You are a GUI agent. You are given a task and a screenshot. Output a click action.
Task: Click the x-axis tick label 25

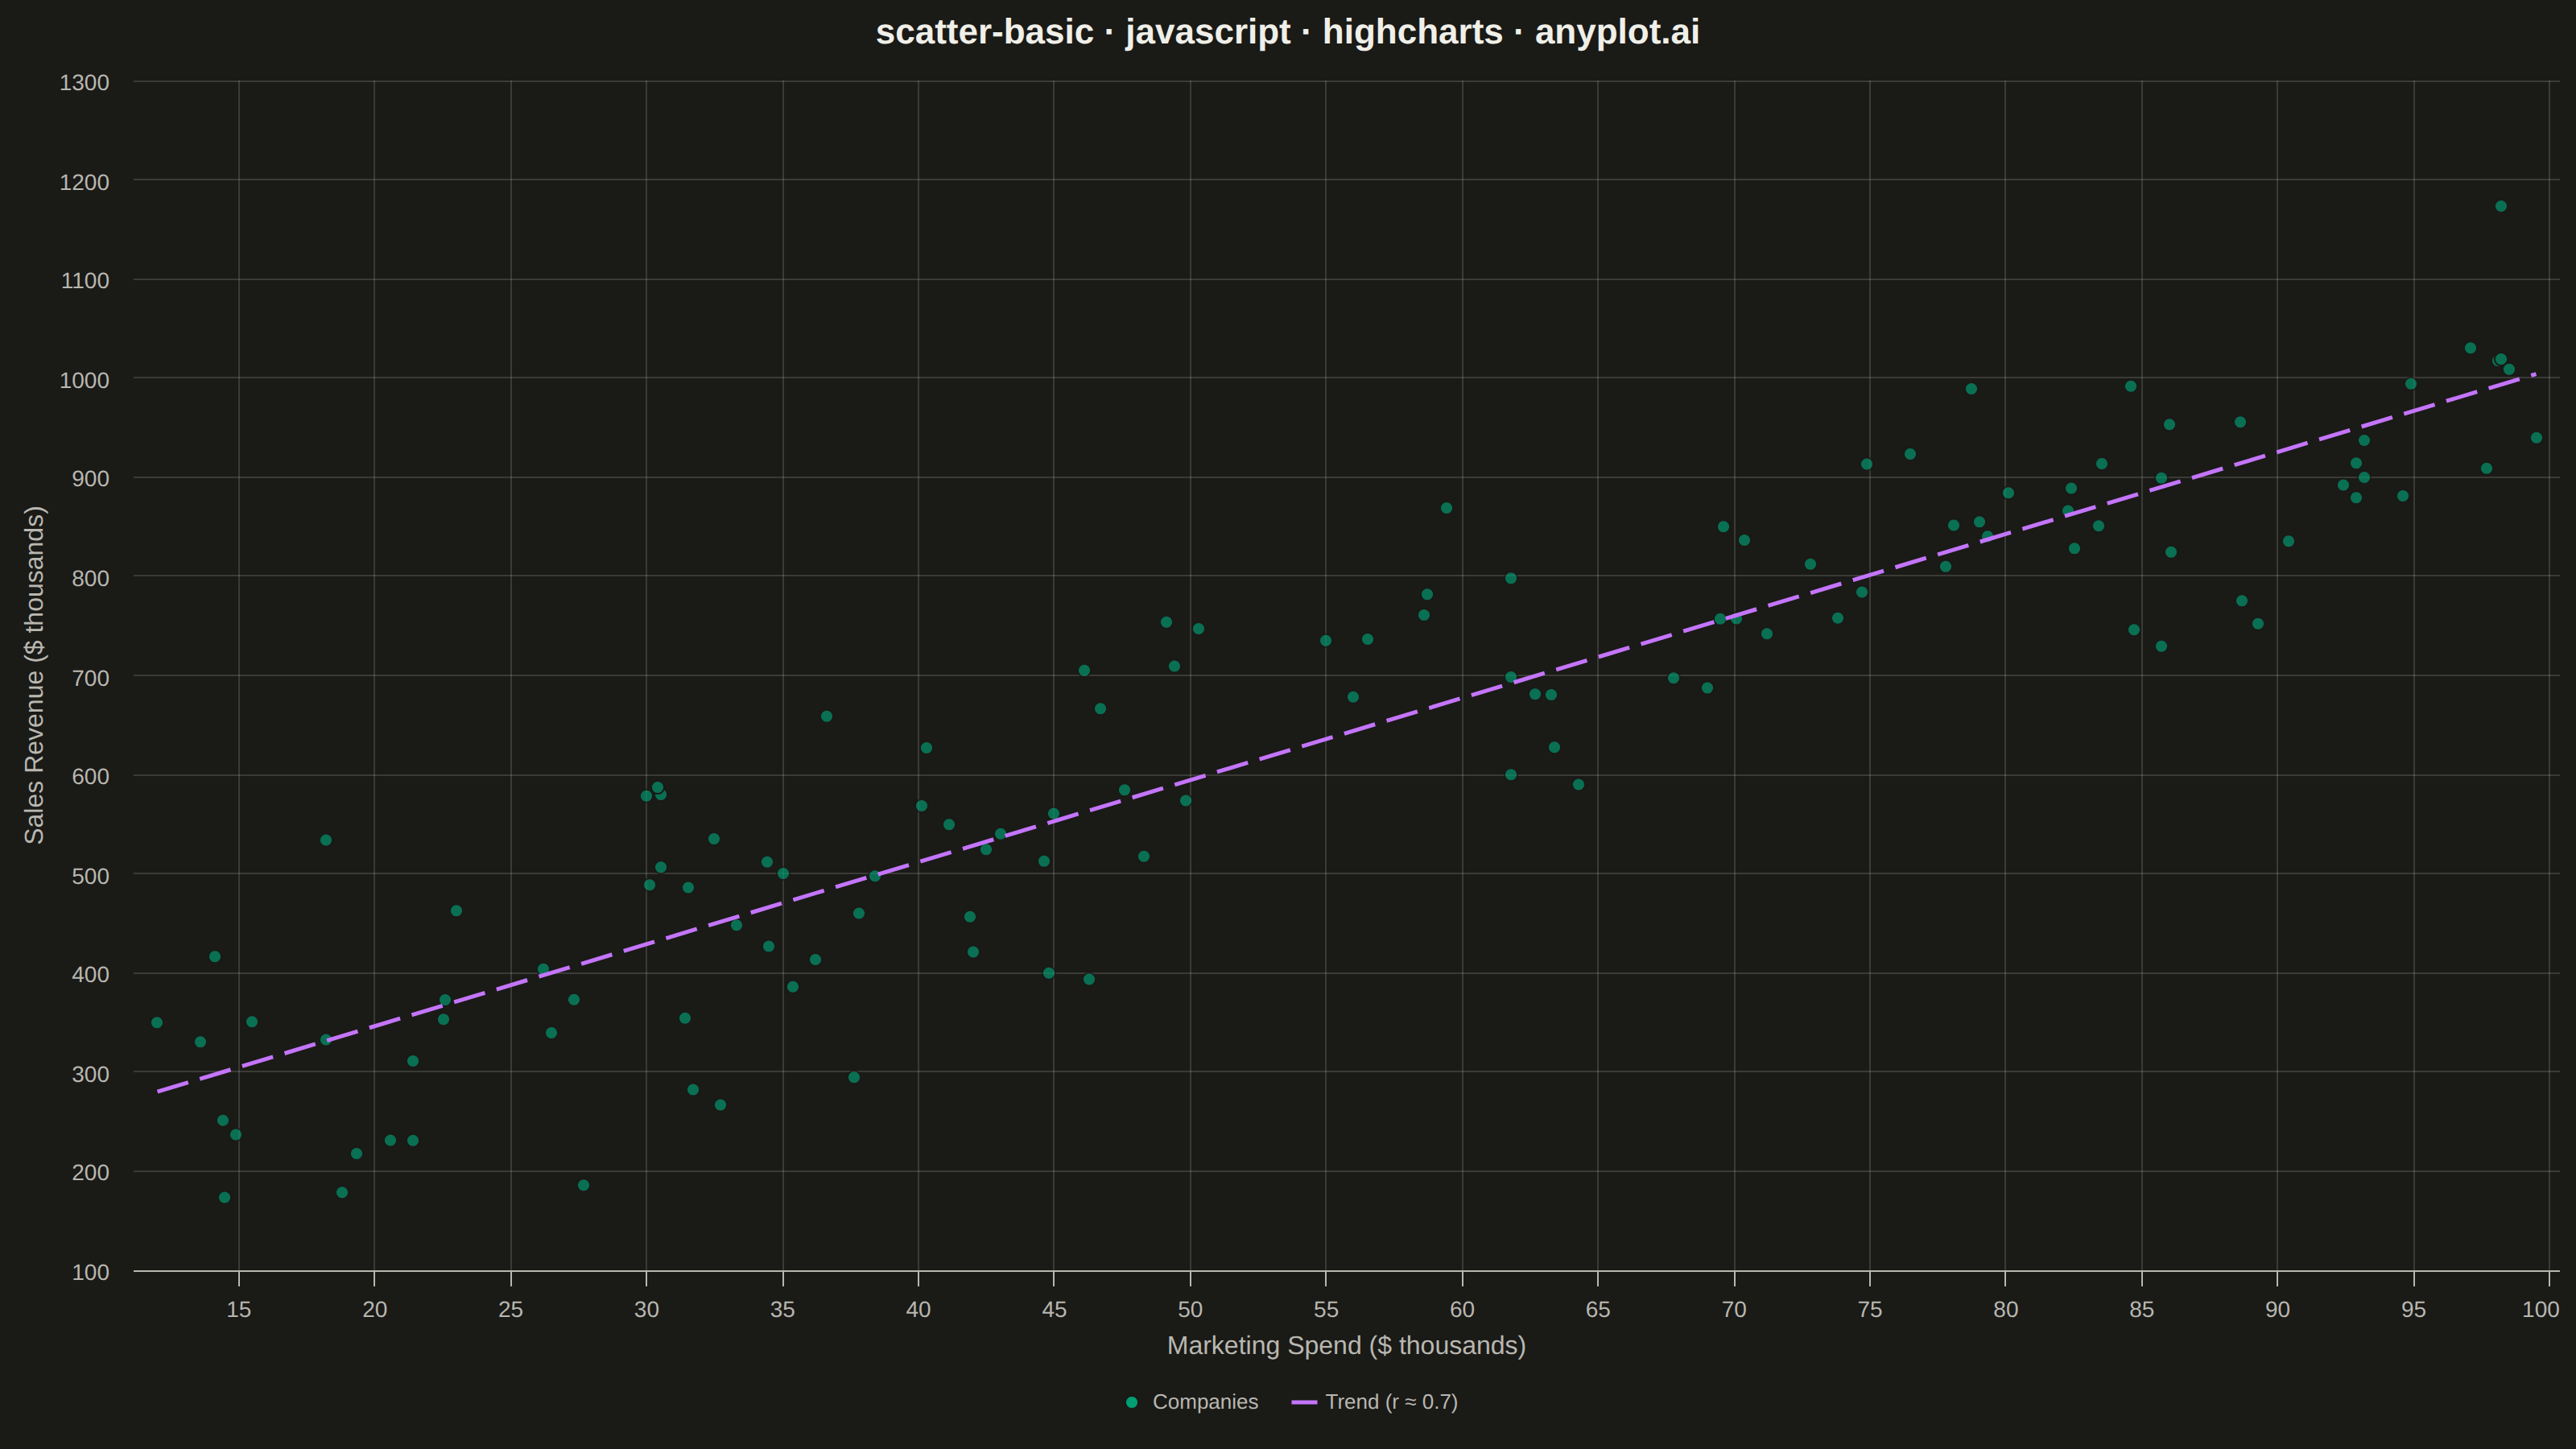pyautogui.click(x=511, y=1309)
